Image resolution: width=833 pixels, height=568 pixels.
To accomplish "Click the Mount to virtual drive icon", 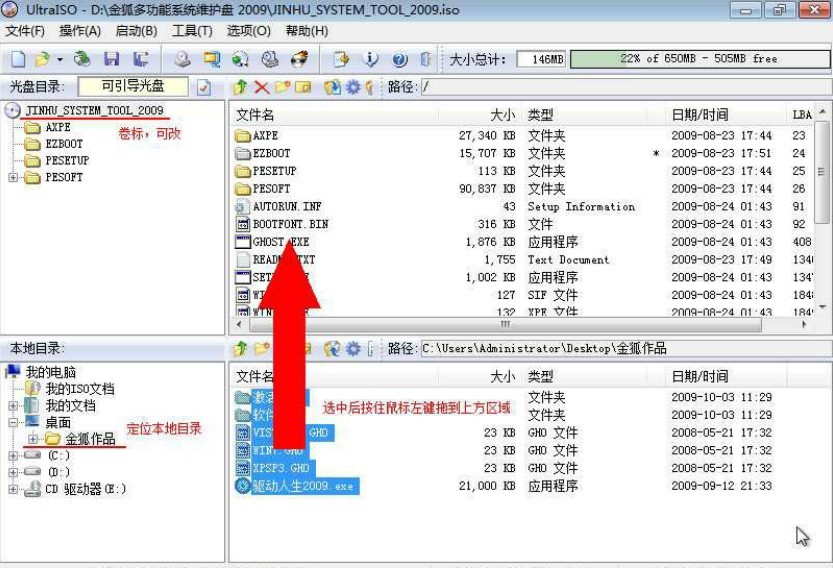I will point(241,59).
